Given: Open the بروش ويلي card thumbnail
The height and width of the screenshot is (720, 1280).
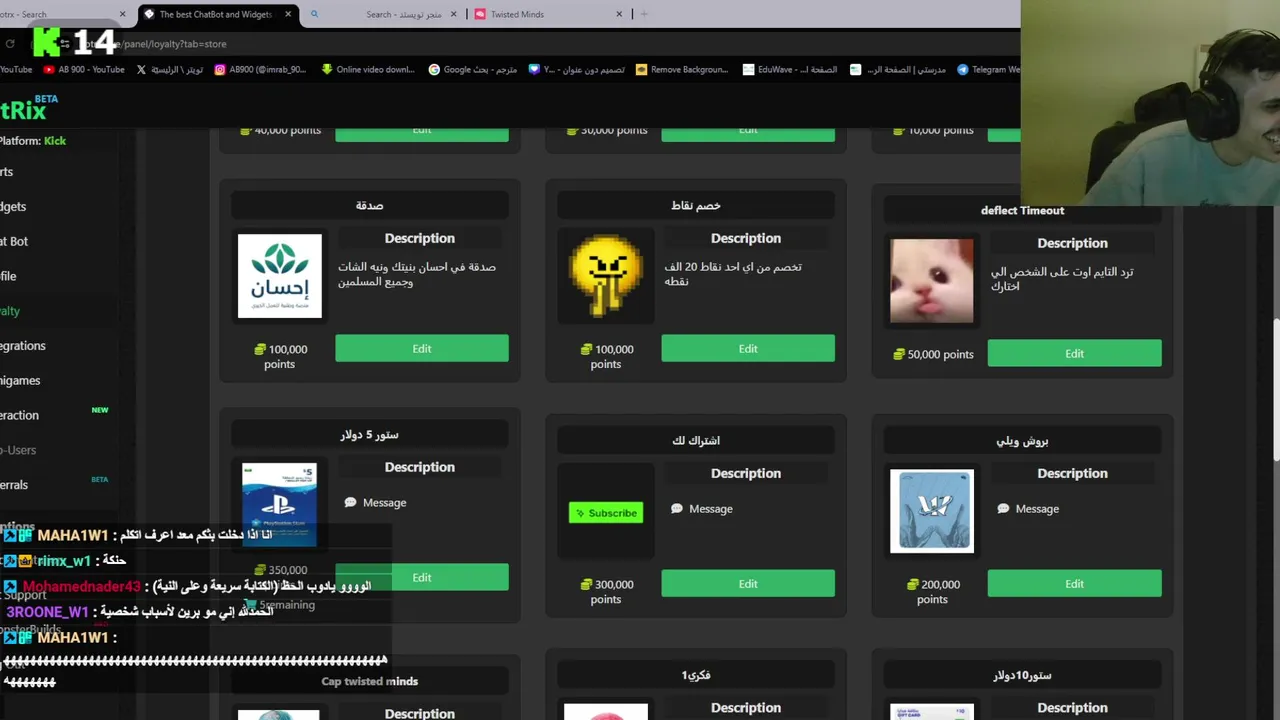Looking at the screenshot, I should click(932, 511).
